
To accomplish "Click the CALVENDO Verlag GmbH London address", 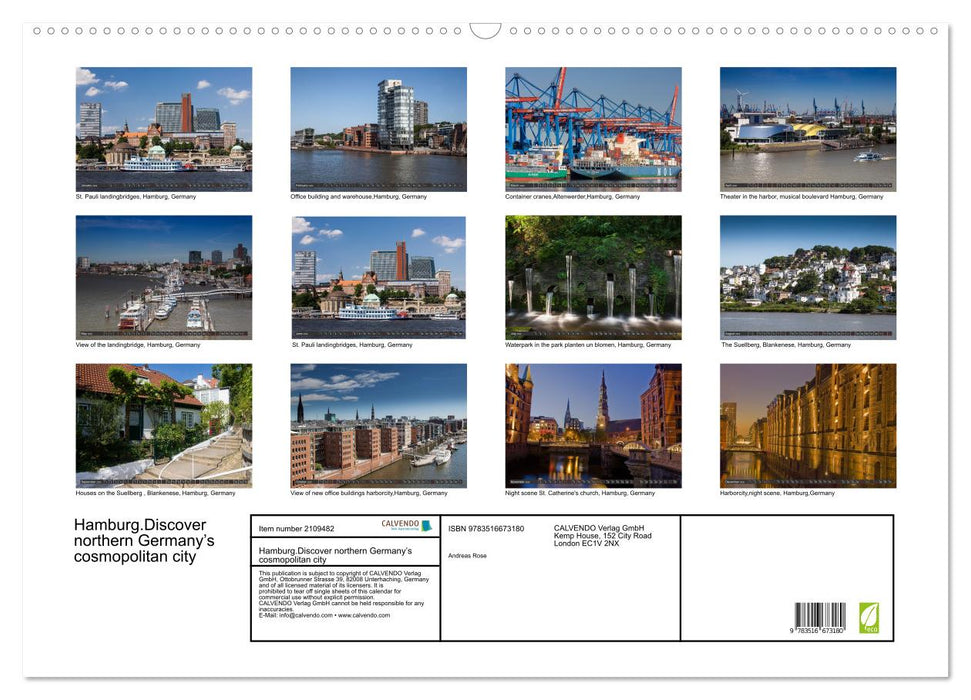I will 600,531.
